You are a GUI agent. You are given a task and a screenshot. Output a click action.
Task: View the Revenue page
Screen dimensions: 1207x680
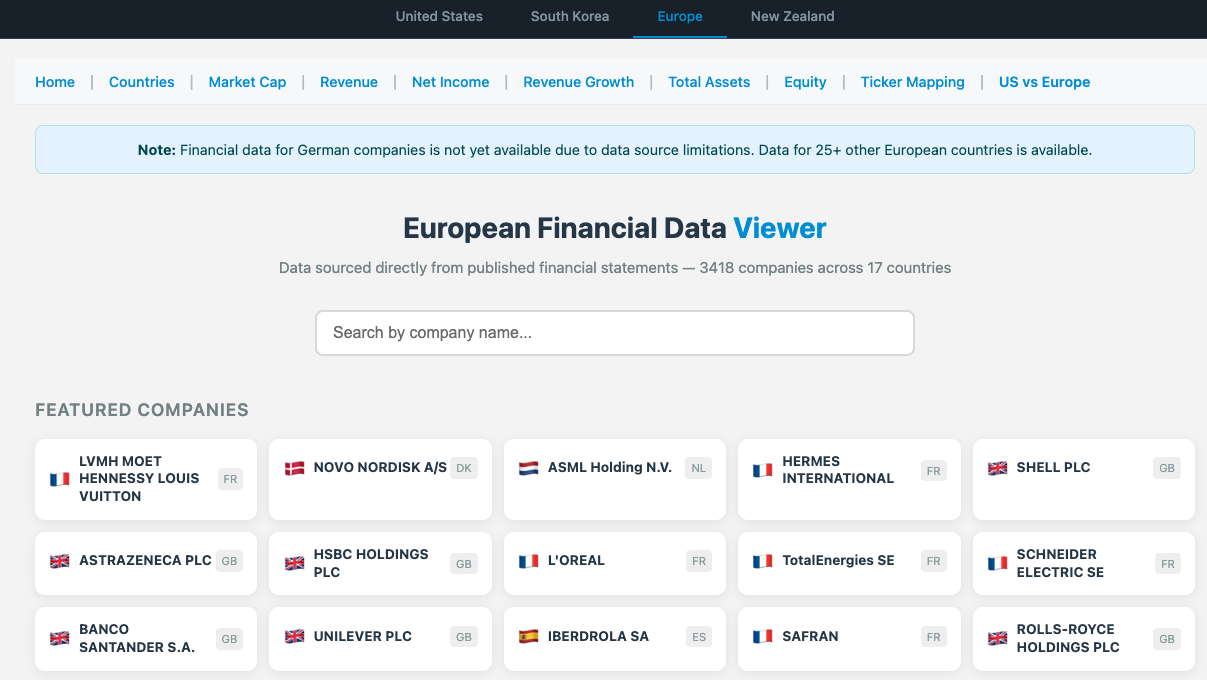(x=349, y=82)
